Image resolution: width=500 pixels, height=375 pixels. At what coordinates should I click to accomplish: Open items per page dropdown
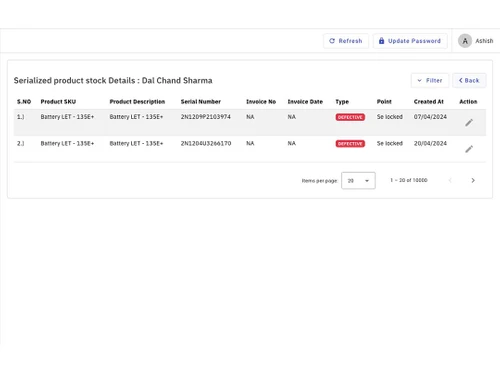(358, 180)
